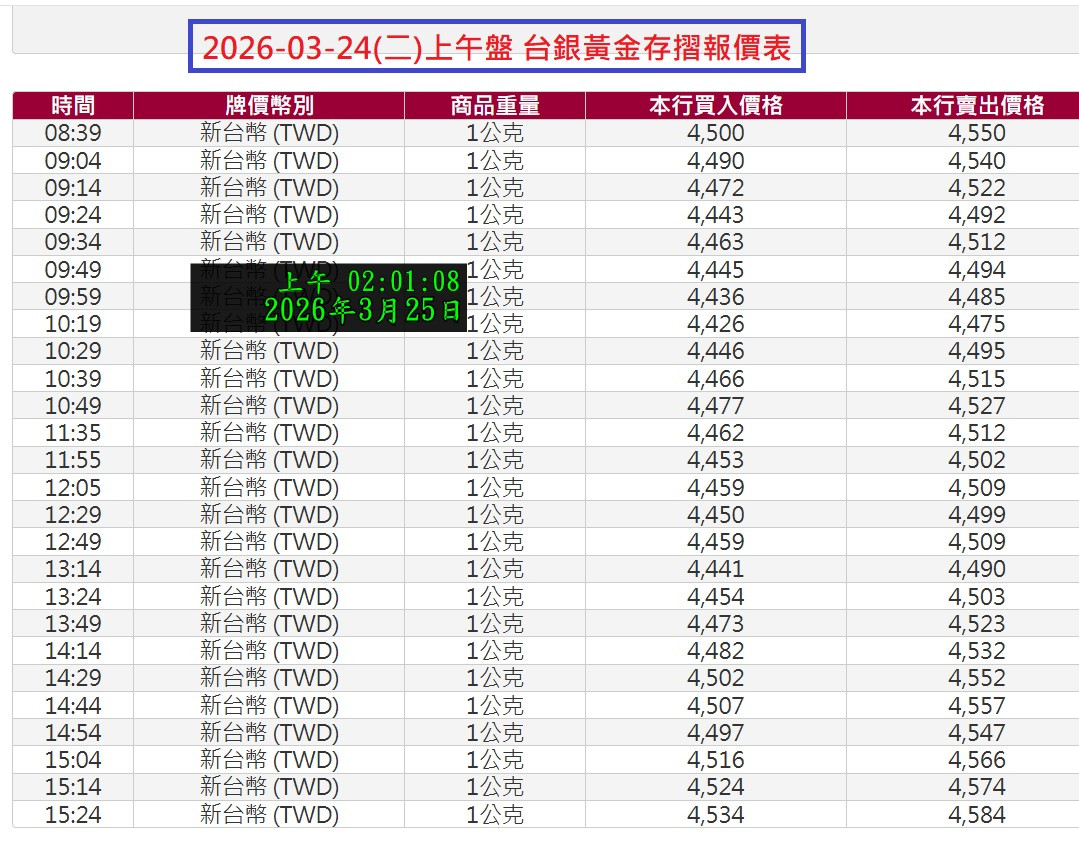Select the 14:29 time cell
1079x843 pixels.
click(73, 678)
